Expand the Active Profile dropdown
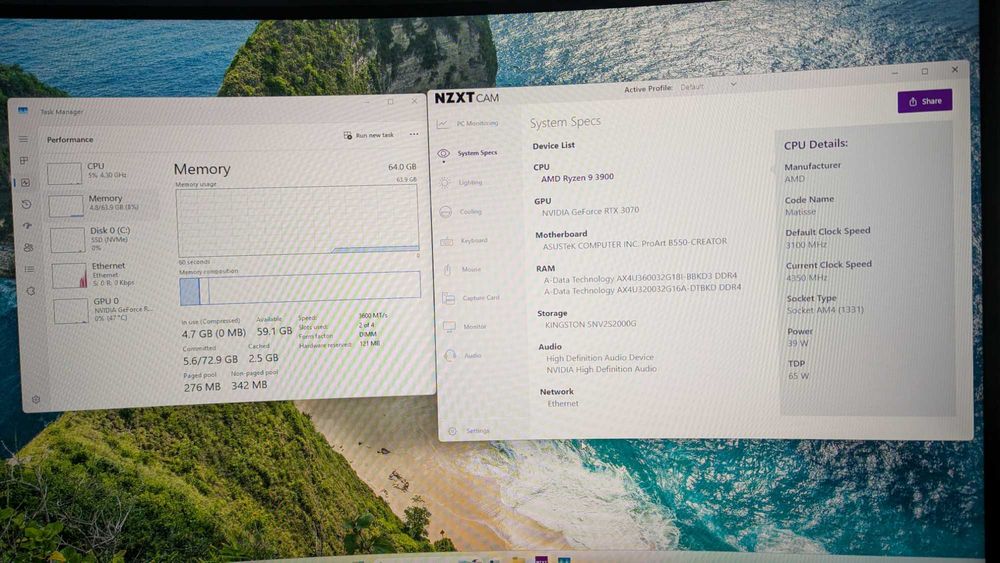Image resolution: width=1000 pixels, height=563 pixels. 733,84
